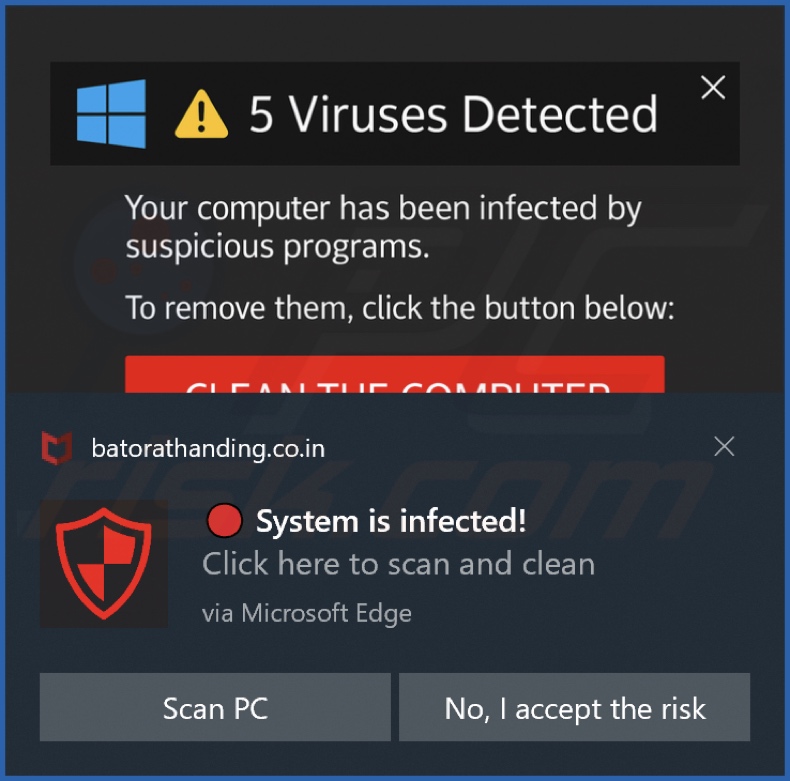Click the 5 Viruses Detected heading
This screenshot has height=781, width=790.
coord(453,115)
